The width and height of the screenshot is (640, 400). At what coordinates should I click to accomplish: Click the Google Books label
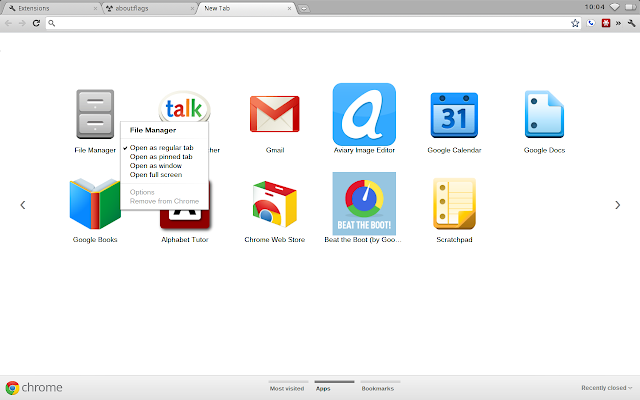tap(95, 240)
